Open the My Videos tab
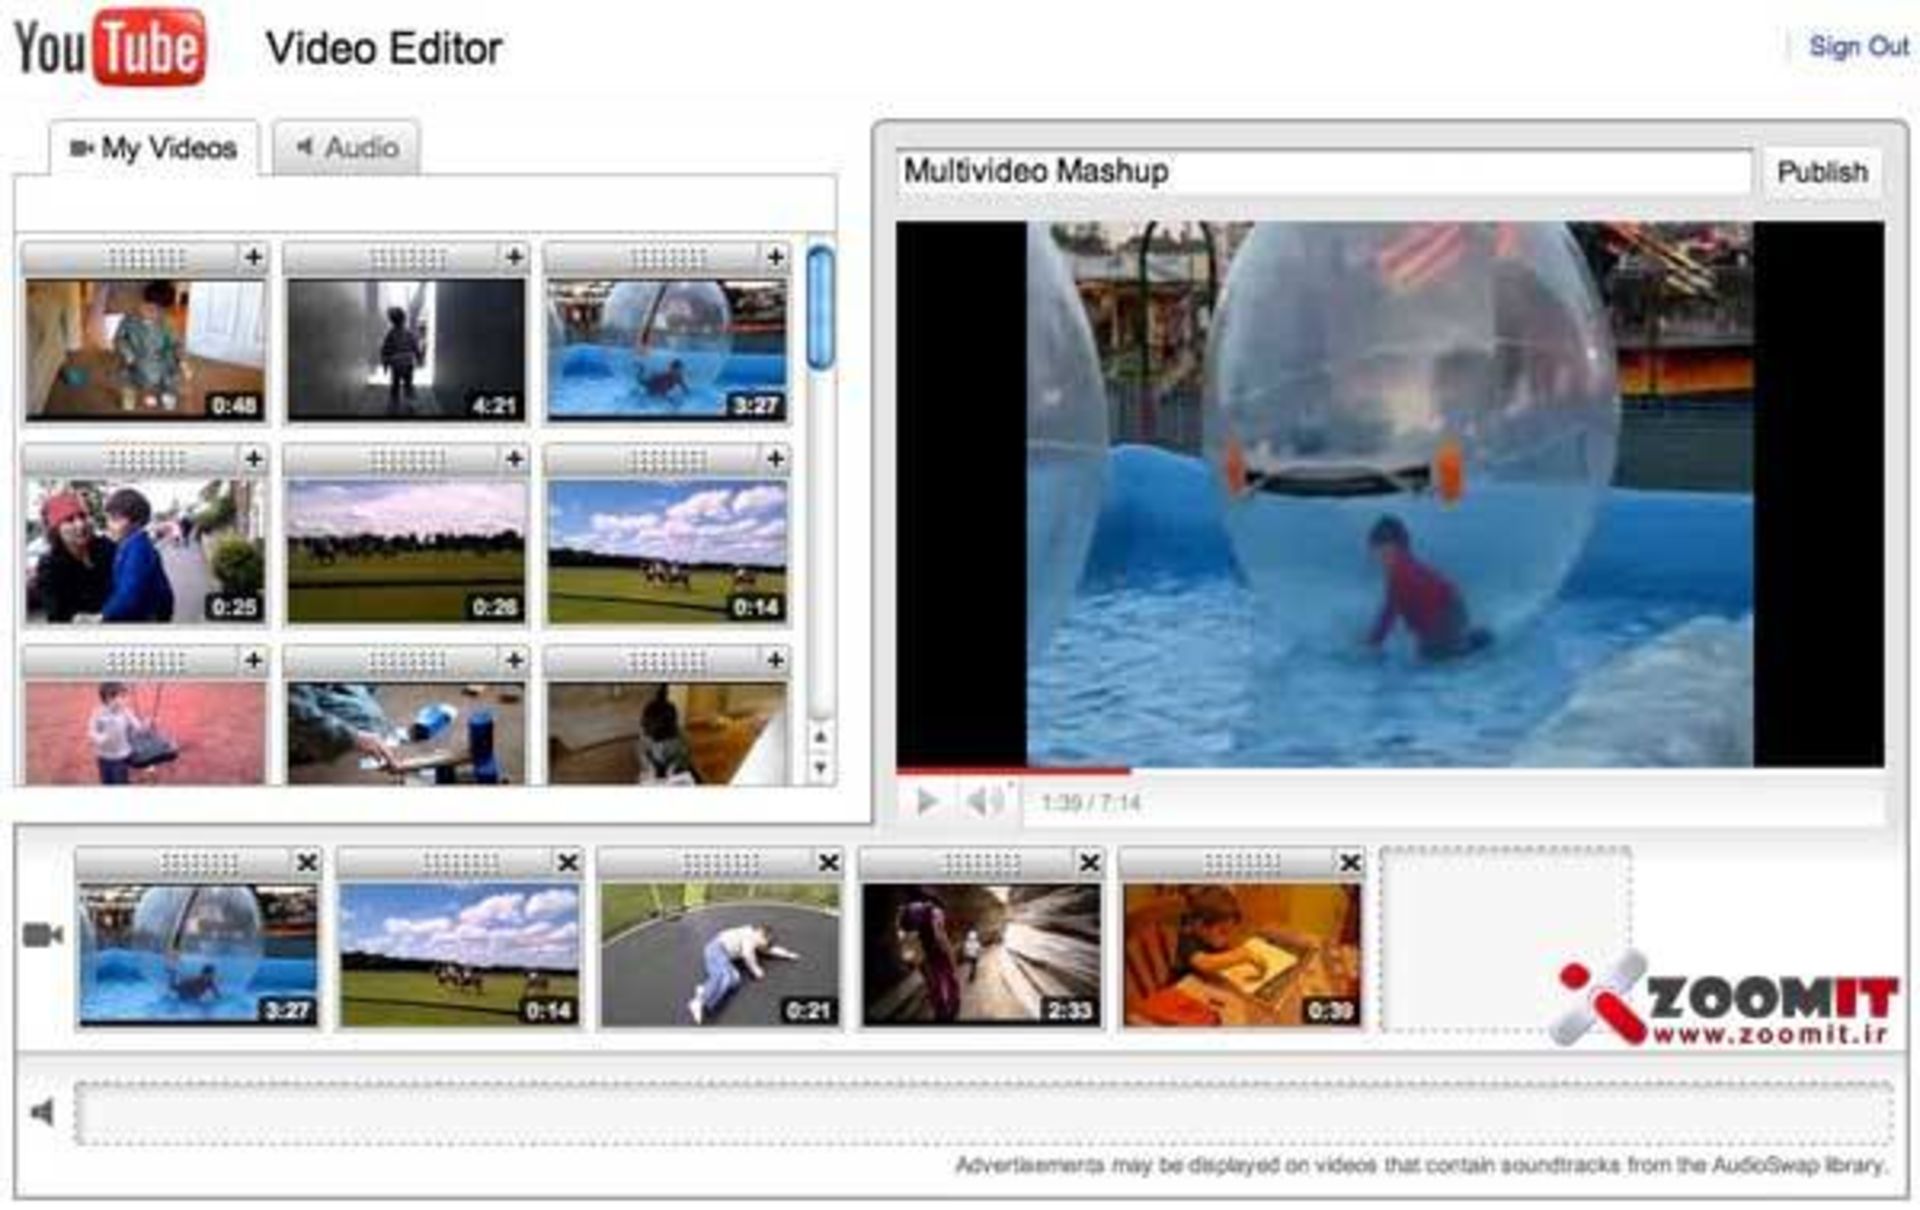This screenshot has width=1920, height=1210. pyautogui.click(x=154, y=149)
